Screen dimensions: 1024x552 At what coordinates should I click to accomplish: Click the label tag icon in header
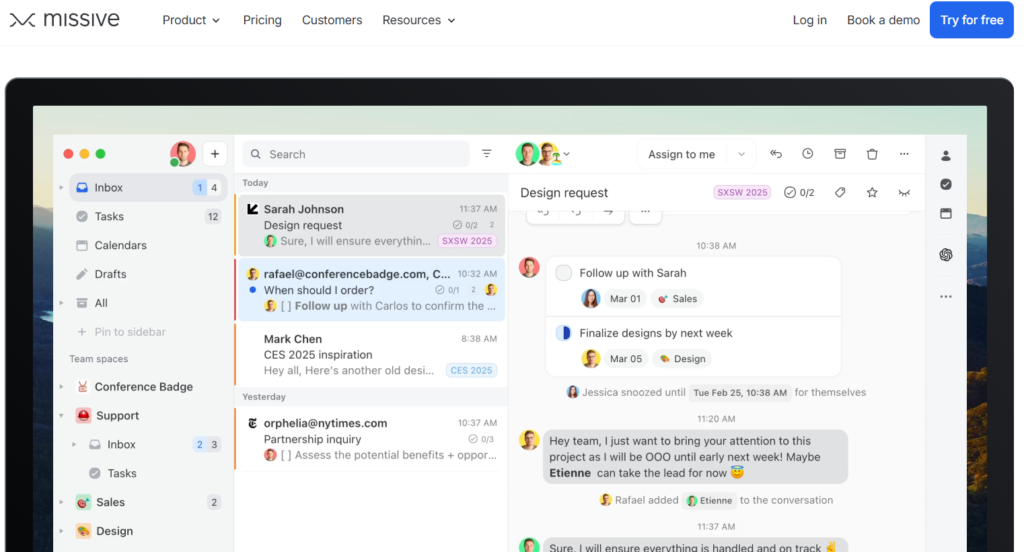pyautogui.click(x=840, y=192)
